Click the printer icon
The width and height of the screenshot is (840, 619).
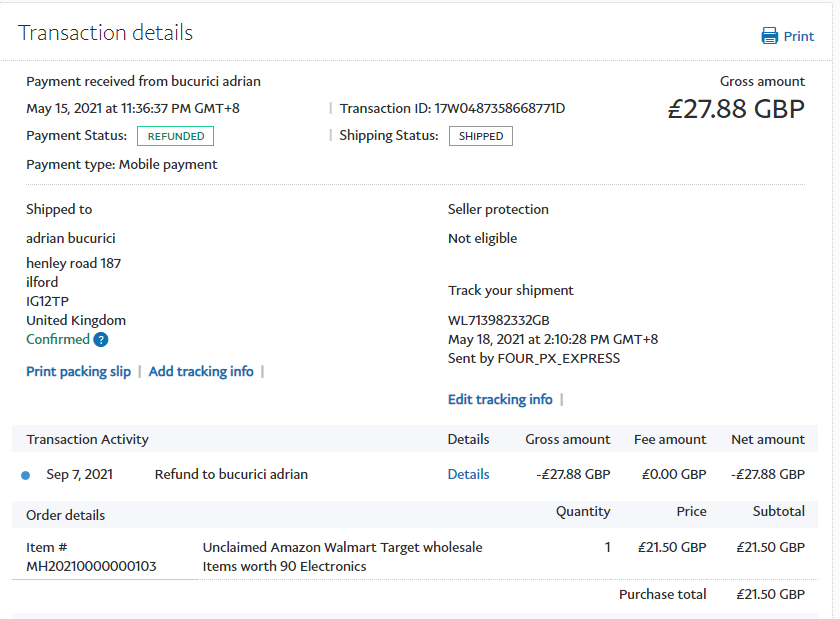coord(770,36)
